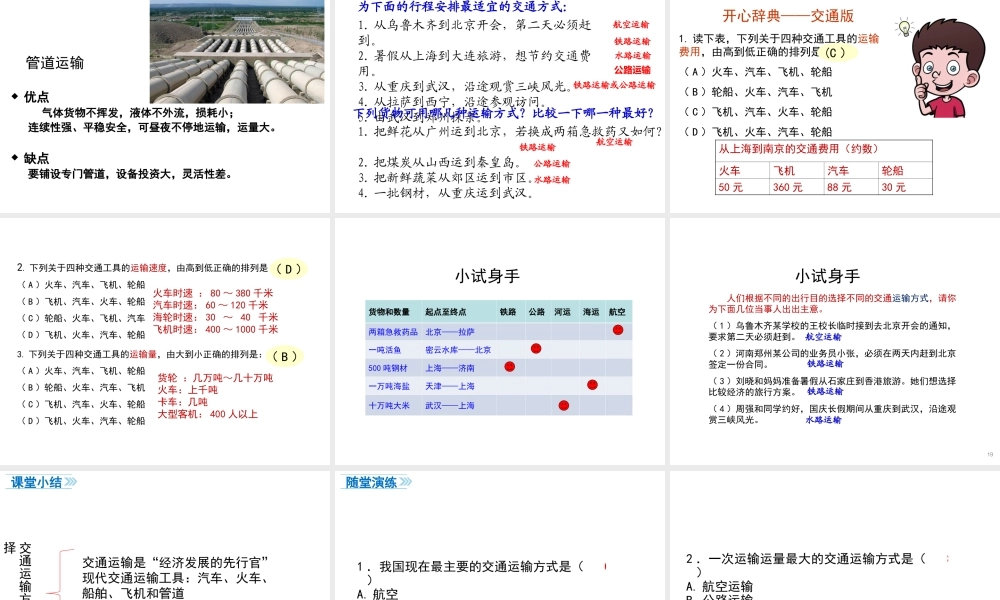
Task: Click item (4) 周强和同学约好
Action: click(x=832, y=414)
